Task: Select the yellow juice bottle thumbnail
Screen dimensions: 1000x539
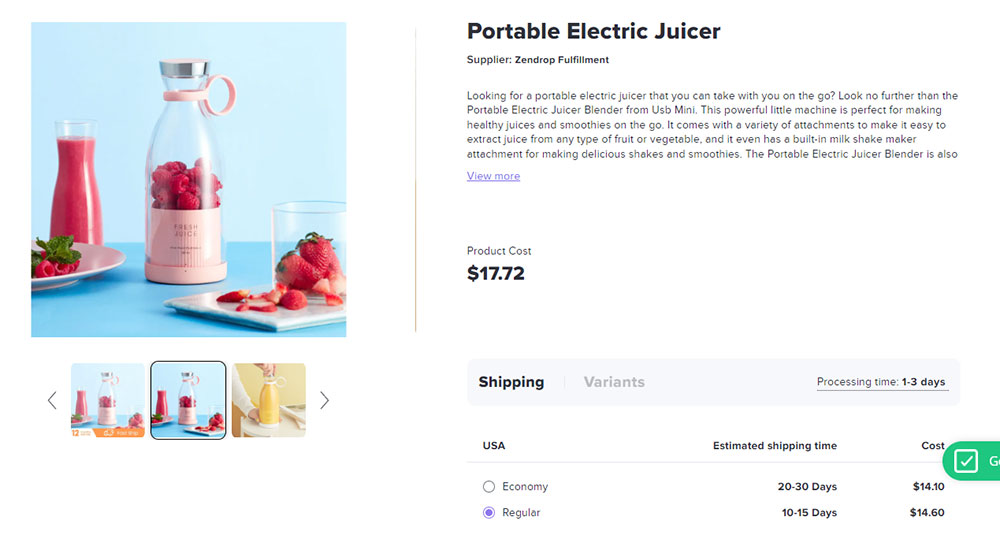Action: click(269, 400)
